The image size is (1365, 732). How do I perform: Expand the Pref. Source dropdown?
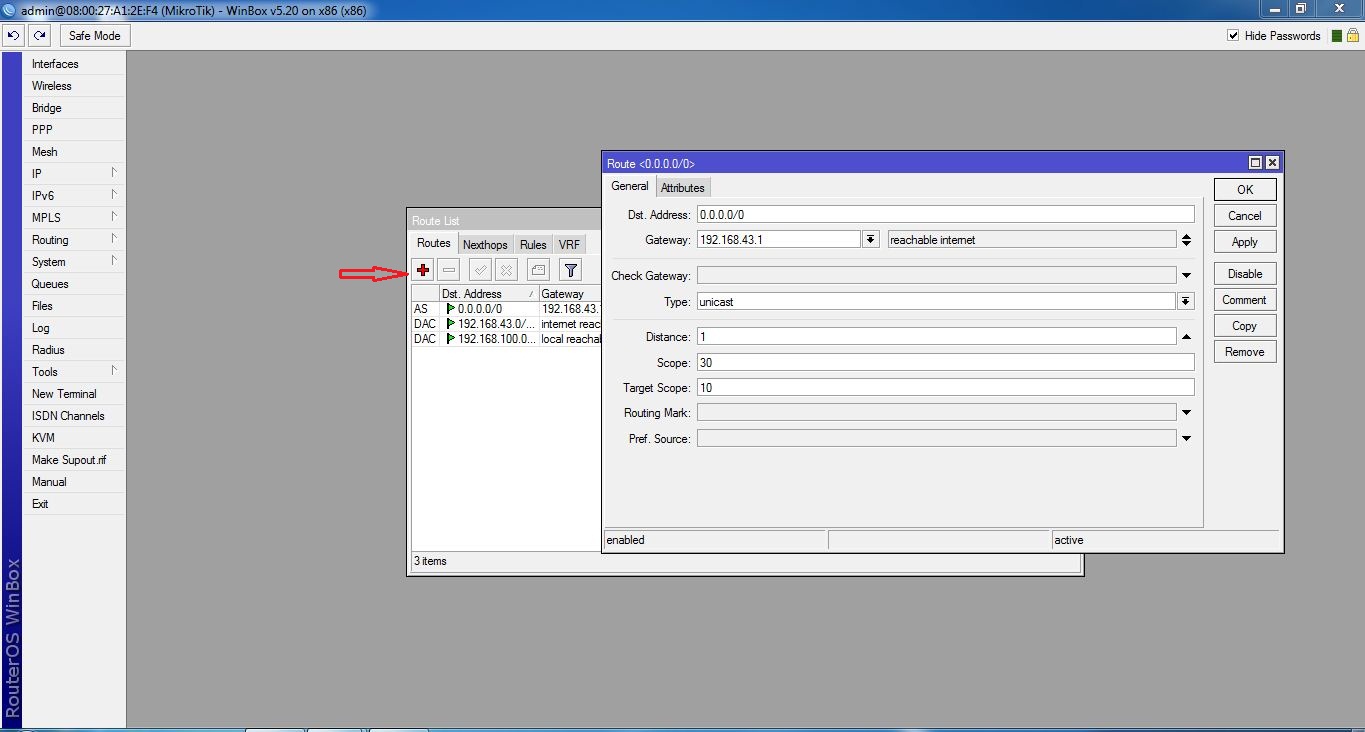click(1187, 437)
